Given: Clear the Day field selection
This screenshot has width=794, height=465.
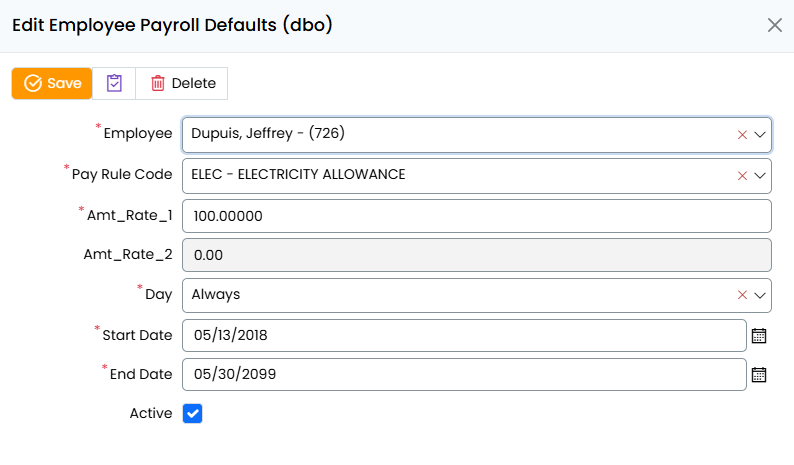Looking at the screenshot, I should click(742, 295).
